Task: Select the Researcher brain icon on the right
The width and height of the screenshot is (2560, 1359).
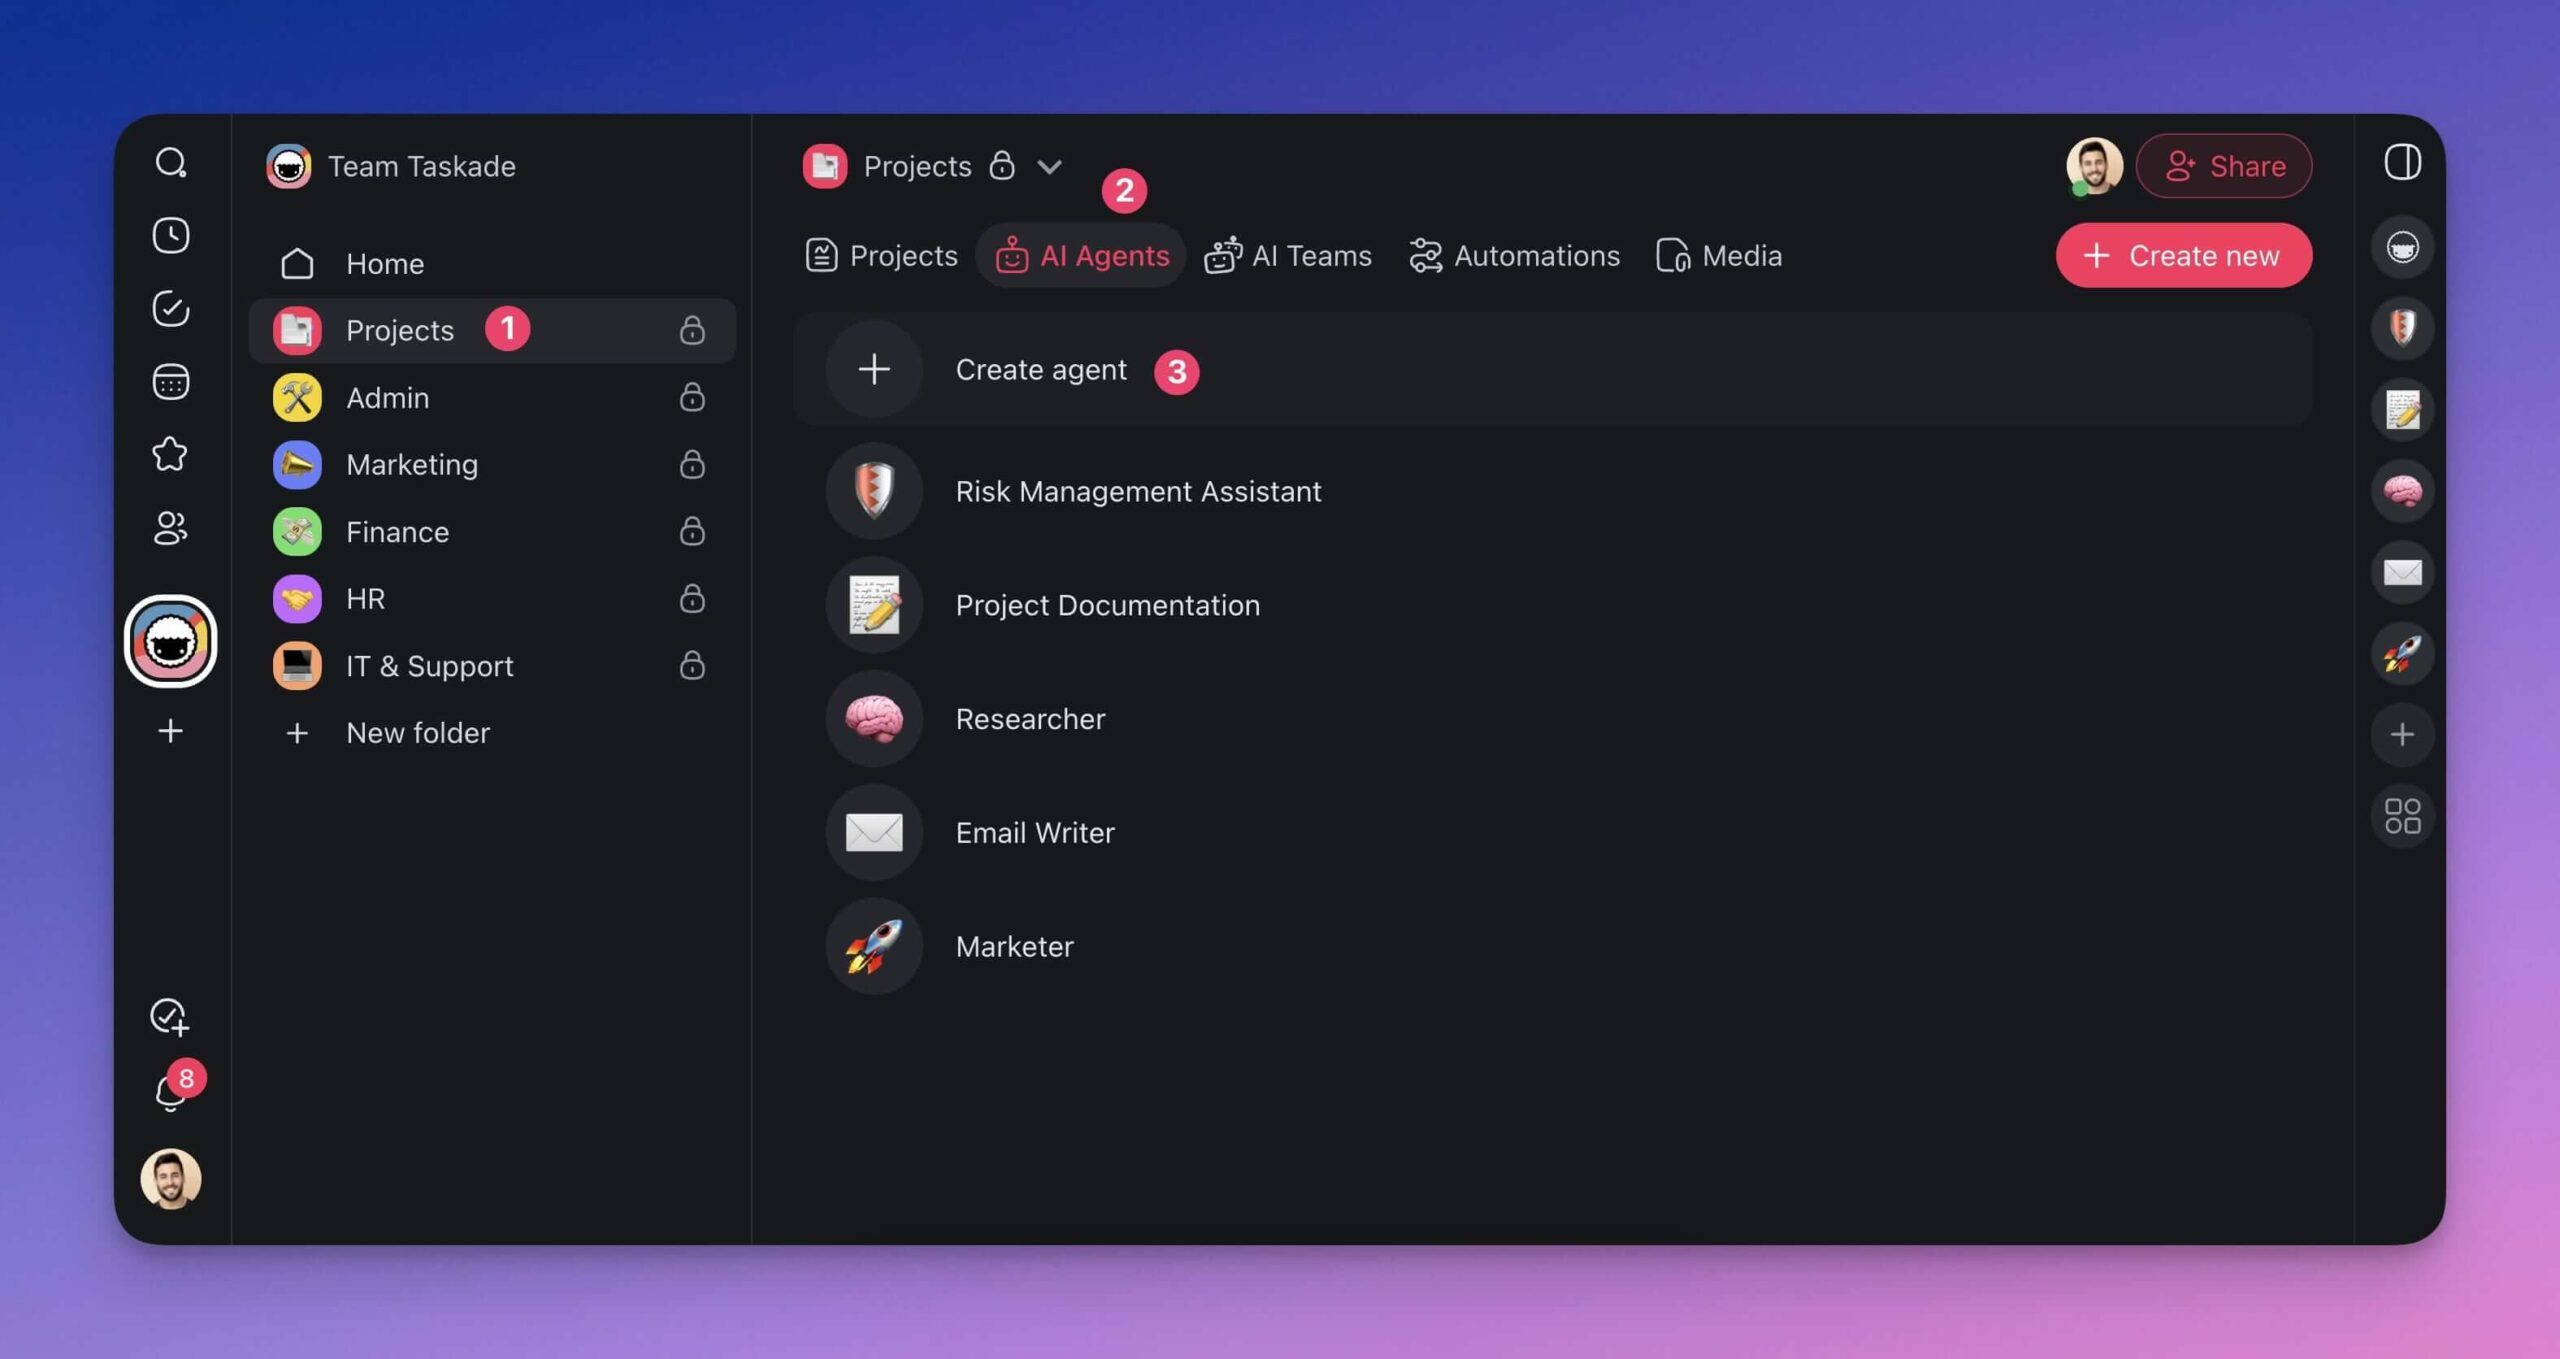Action: pos(2403,490)
